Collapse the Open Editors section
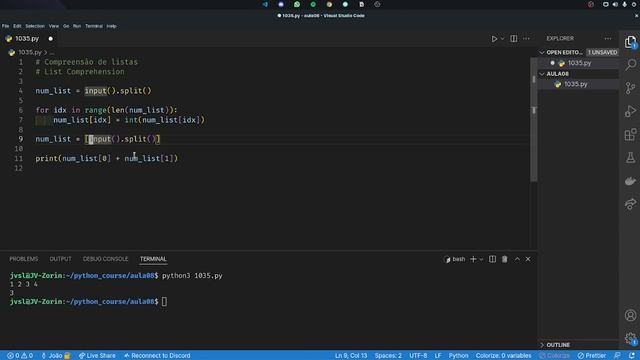The width and height of the screenshot is (640, 360). click(563, 53)
